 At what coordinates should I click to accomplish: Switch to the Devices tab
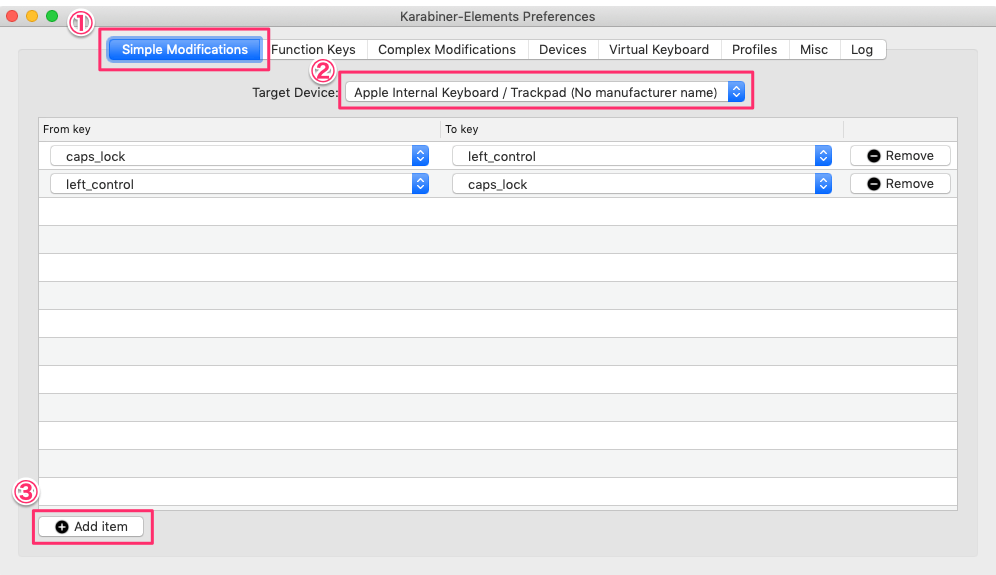(563, 50)
